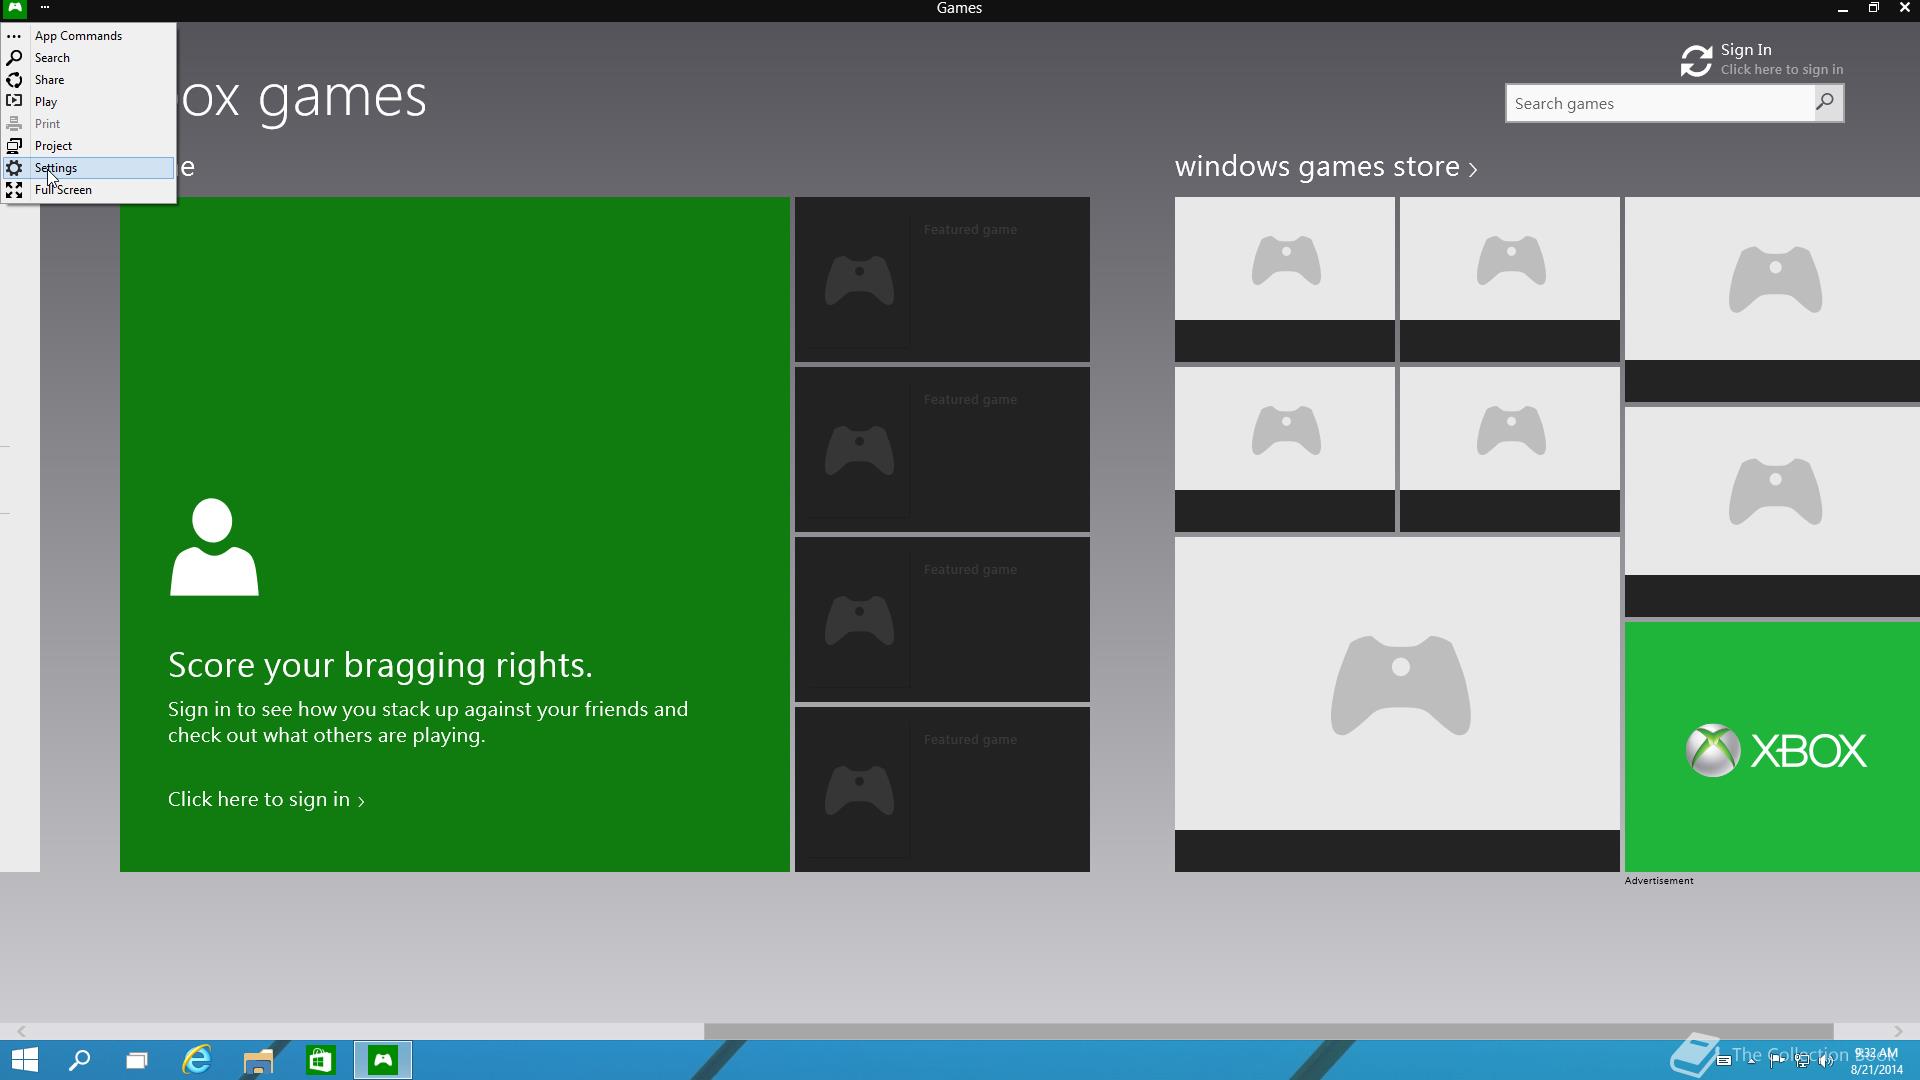Screen dimensions: 1920x1080
Task: Launch Internet Explorer from taskbar
Action: (197, 1060)
